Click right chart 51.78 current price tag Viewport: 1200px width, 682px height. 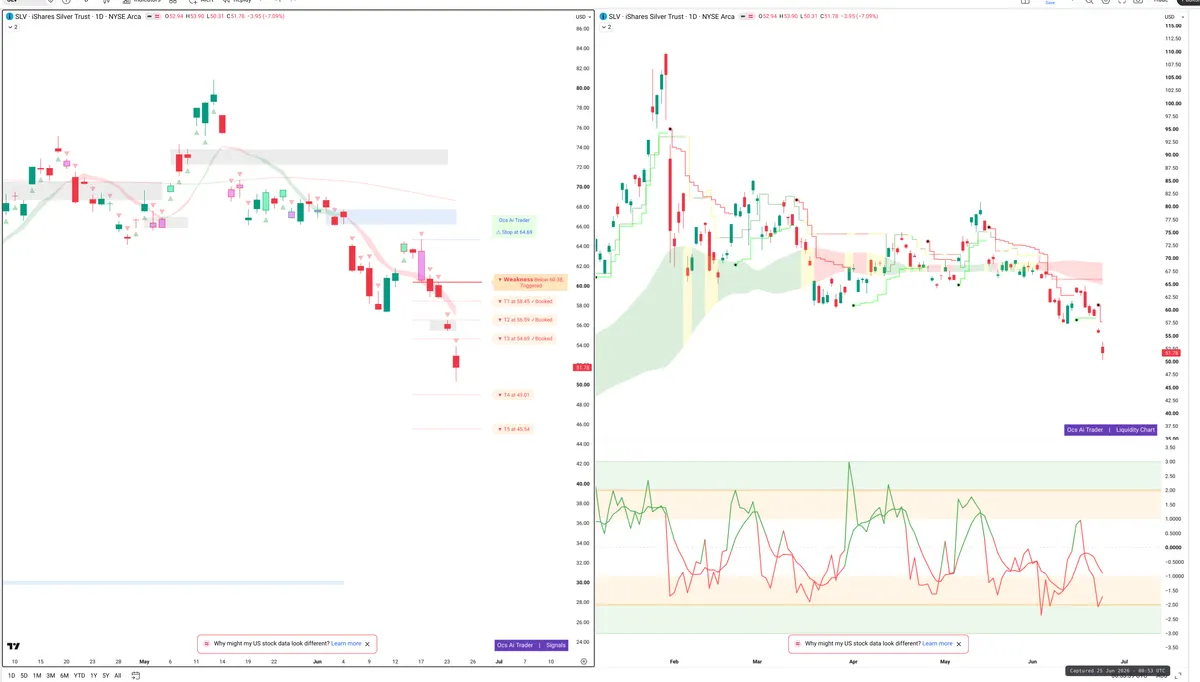point(1171,353)
